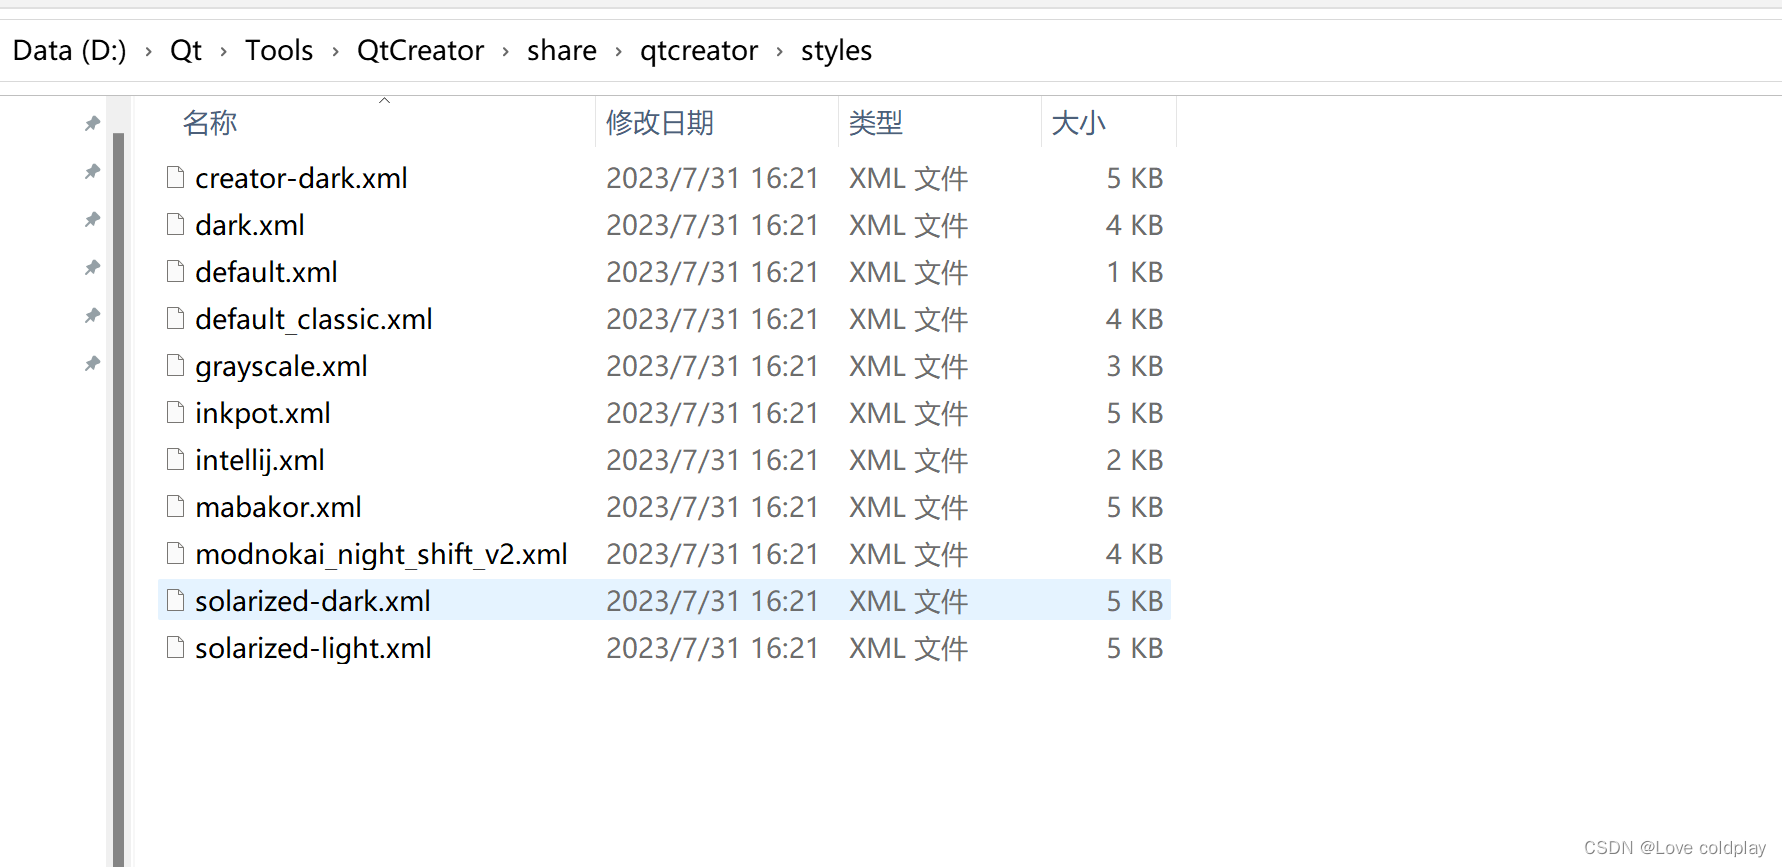Click the file icon of default.xml

[x=175, y=272]
